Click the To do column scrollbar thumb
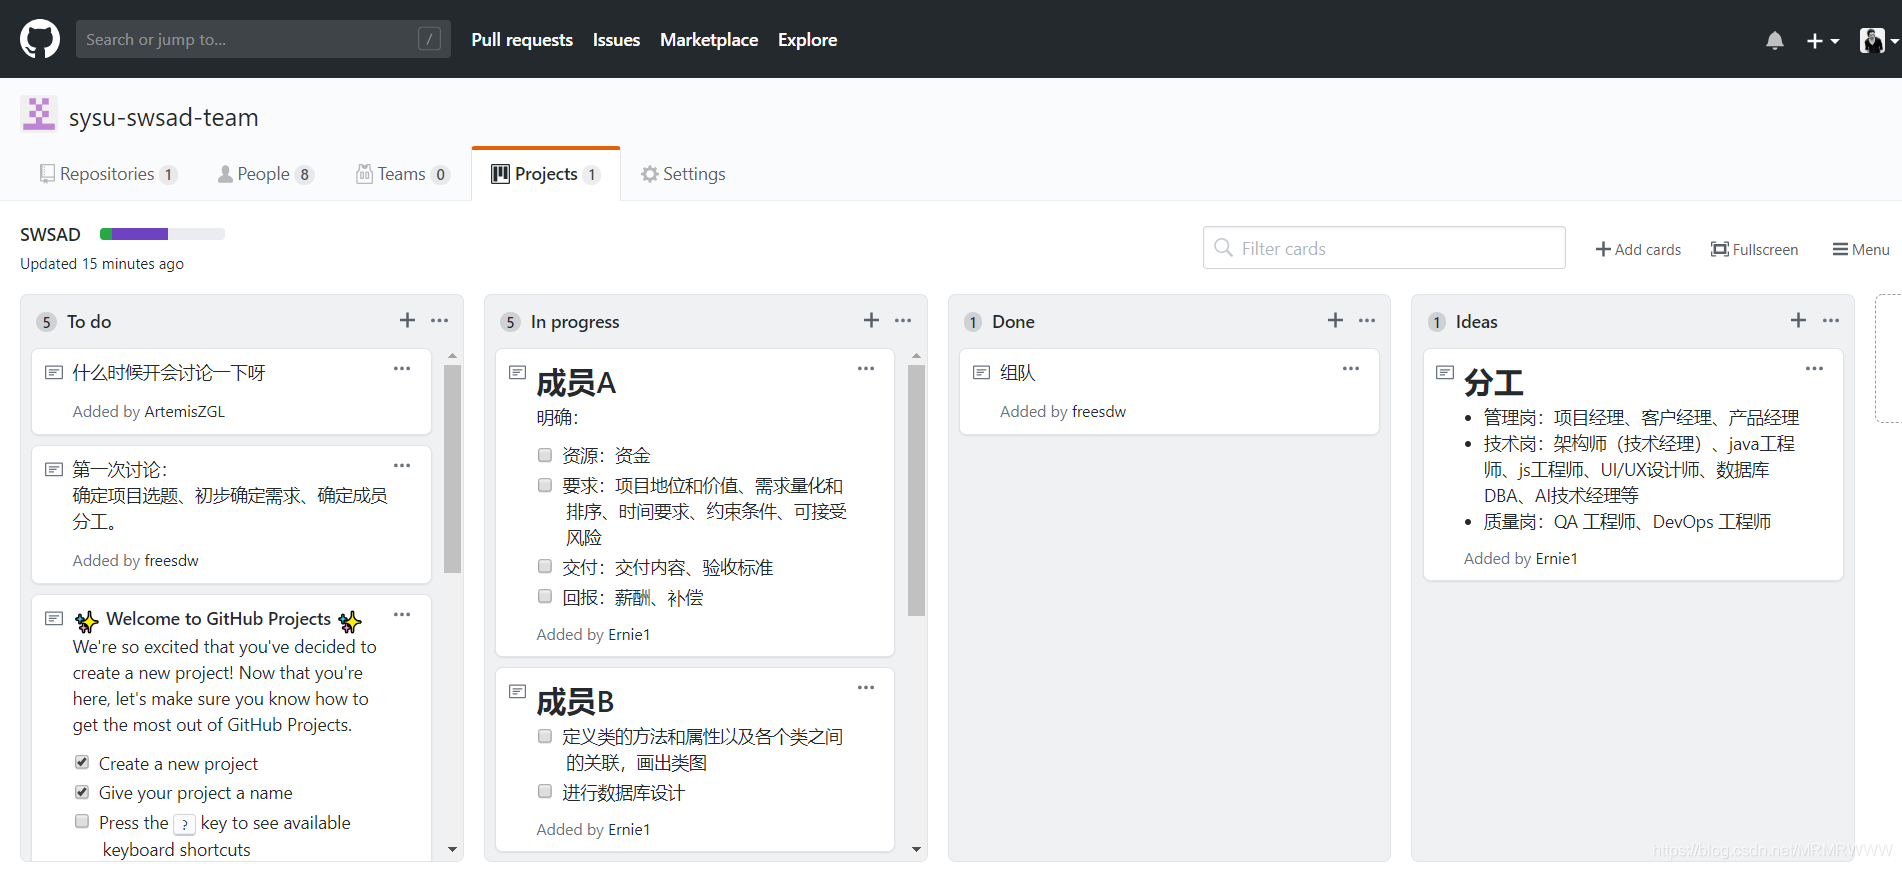This screenshot has height=869, width=1902. (452, 469)
